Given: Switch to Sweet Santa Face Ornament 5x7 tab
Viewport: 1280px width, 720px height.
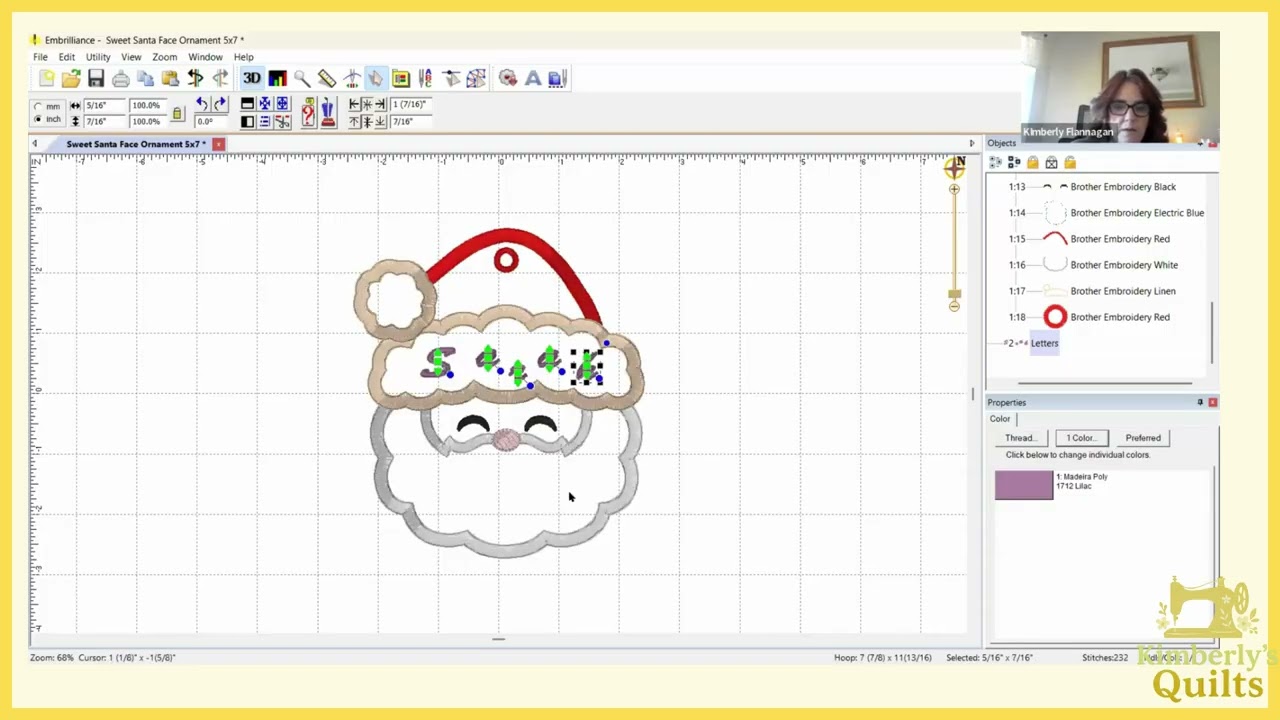Looking at the screenshot, I should point(136,144).
